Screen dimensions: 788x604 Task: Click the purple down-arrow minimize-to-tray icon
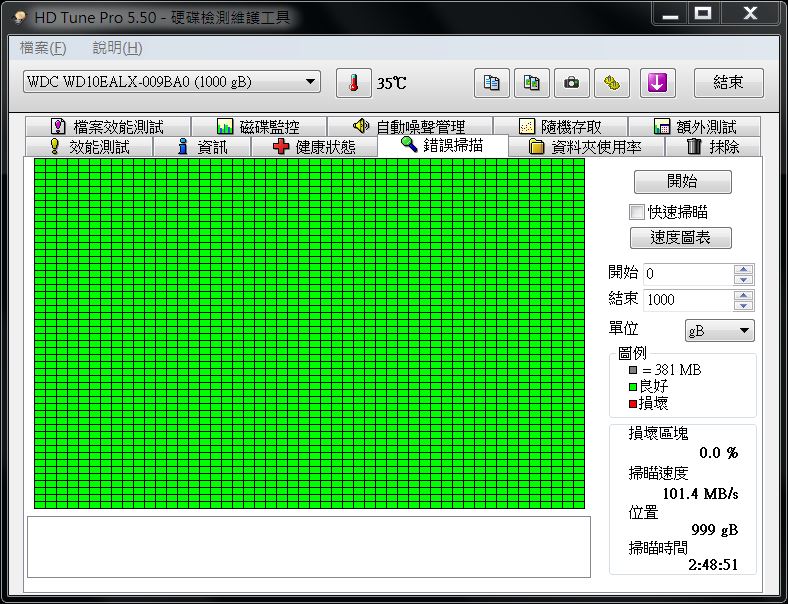(x=657, y=83)
